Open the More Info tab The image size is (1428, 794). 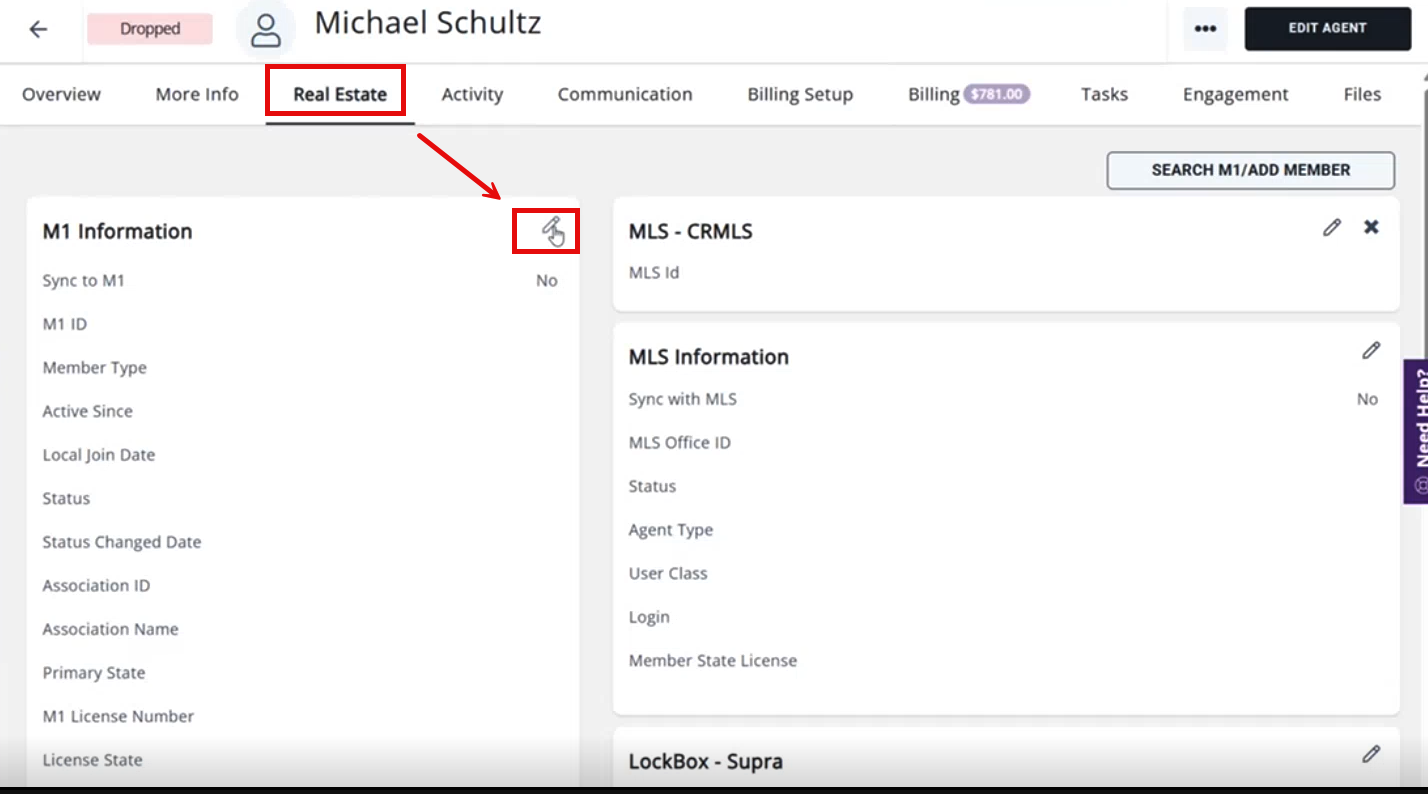coord(197,94)
